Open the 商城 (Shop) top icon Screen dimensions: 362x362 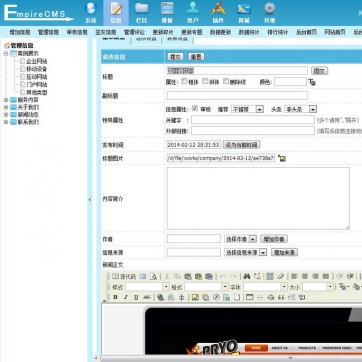tap(244, 13)
